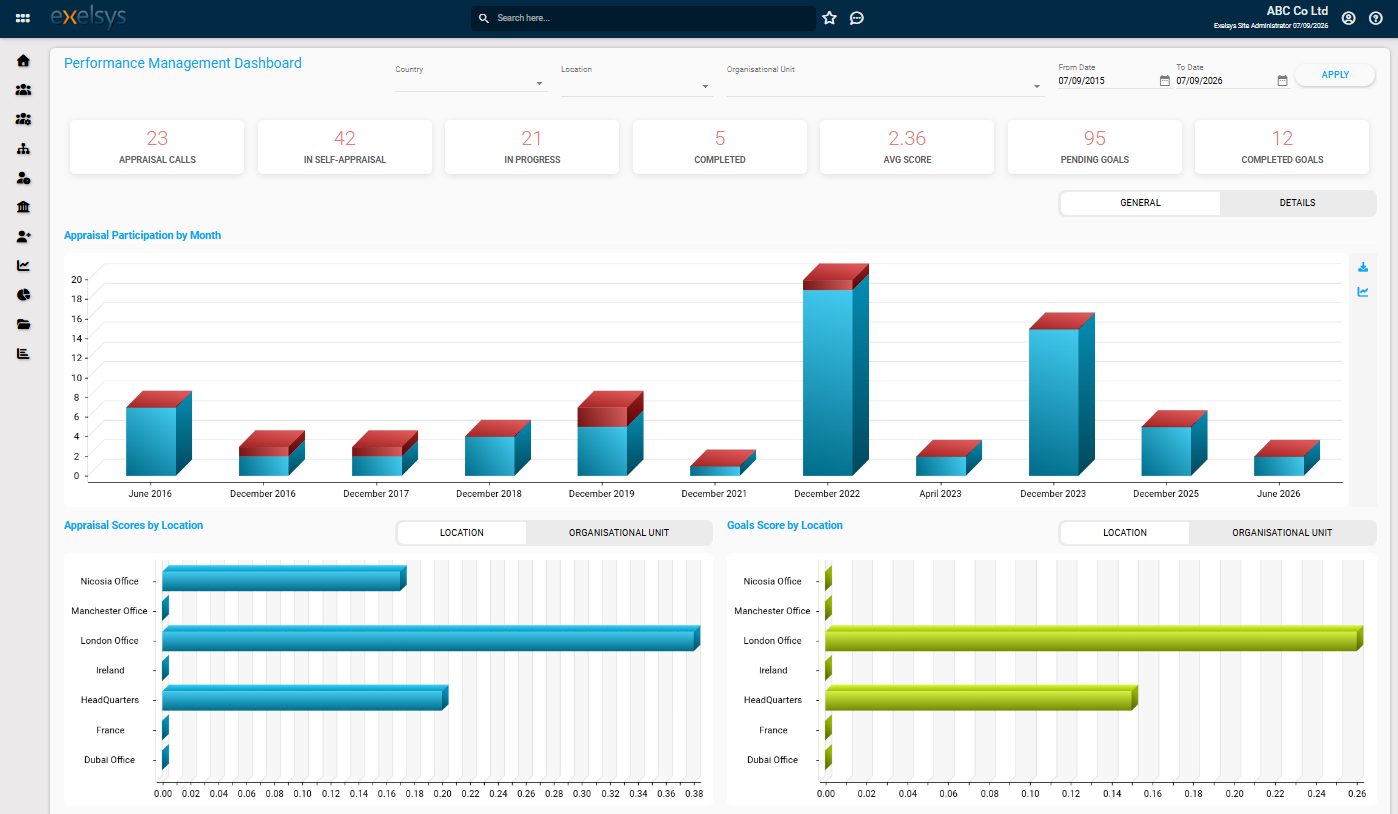This screenshot has height=814, width=1398.
Task: Click Dubai Office label in Goals Score
Action: point(773,760)
